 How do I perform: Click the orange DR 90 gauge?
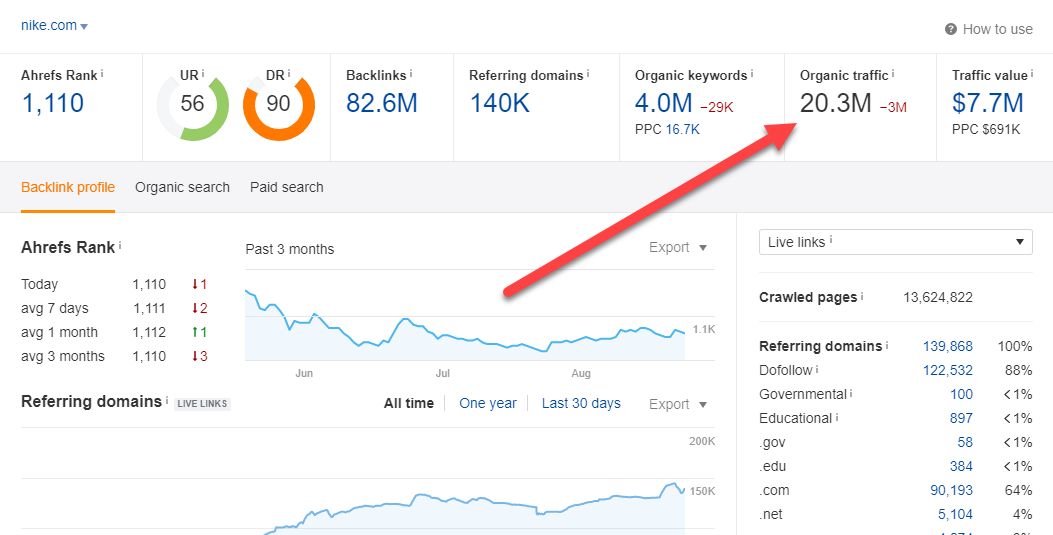pyautogui.click(x=278, y=104)
